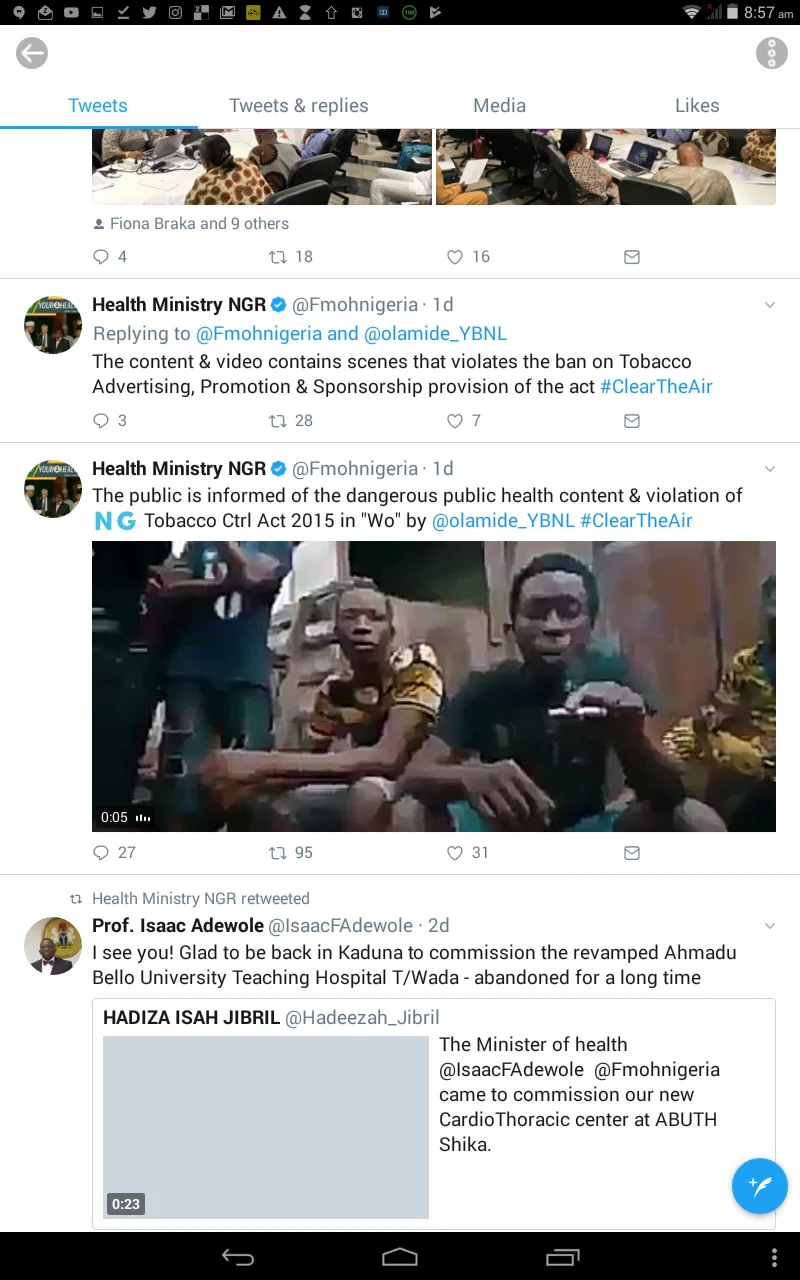Share the #ClearTheAir reply tweet via message
The image size is (800, 1280).
point(632,421)
